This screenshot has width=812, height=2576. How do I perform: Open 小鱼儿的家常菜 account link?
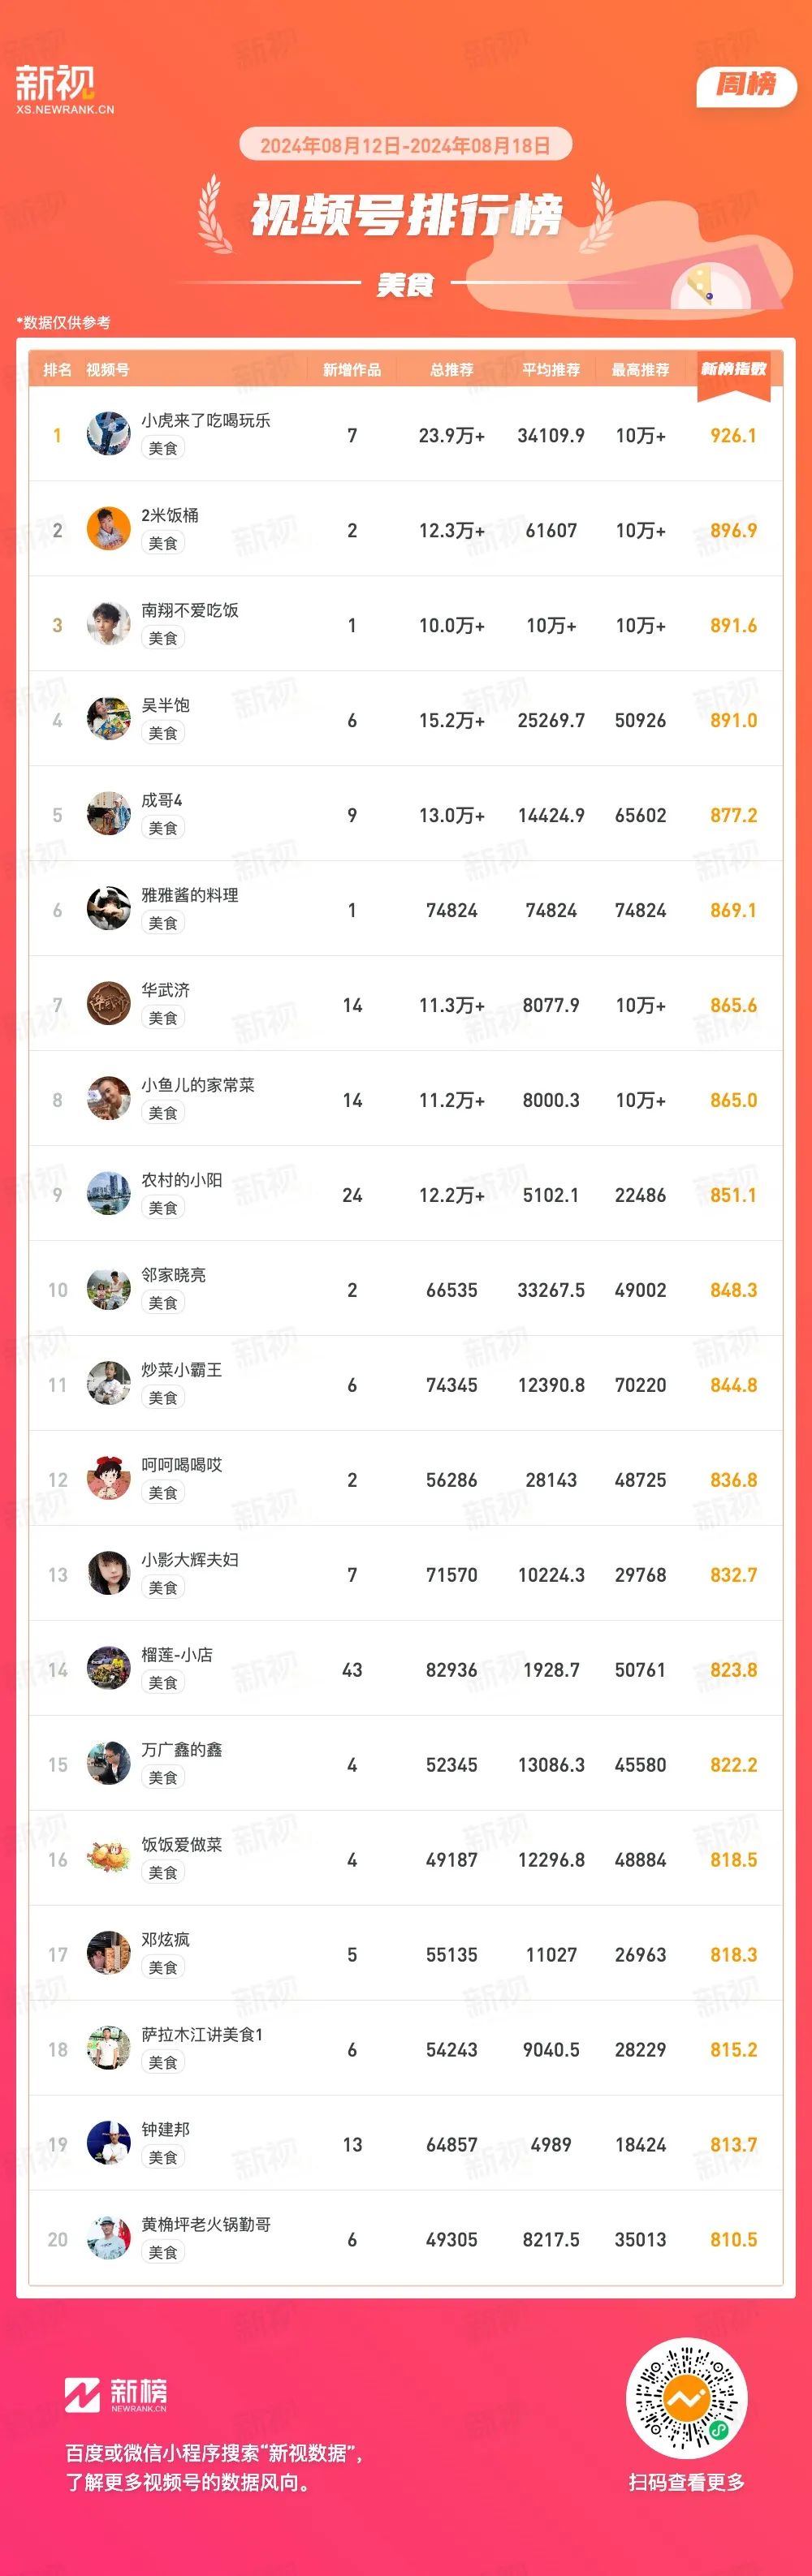click(198, 1085)
